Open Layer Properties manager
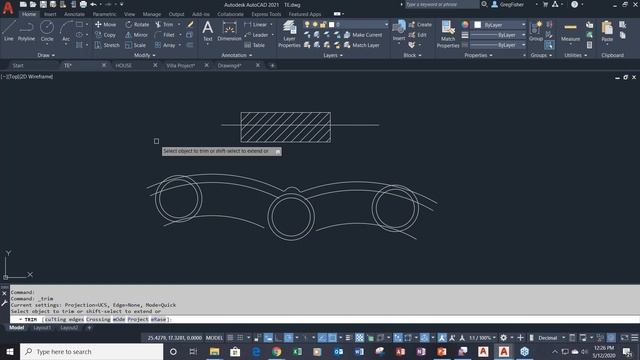 289,34
